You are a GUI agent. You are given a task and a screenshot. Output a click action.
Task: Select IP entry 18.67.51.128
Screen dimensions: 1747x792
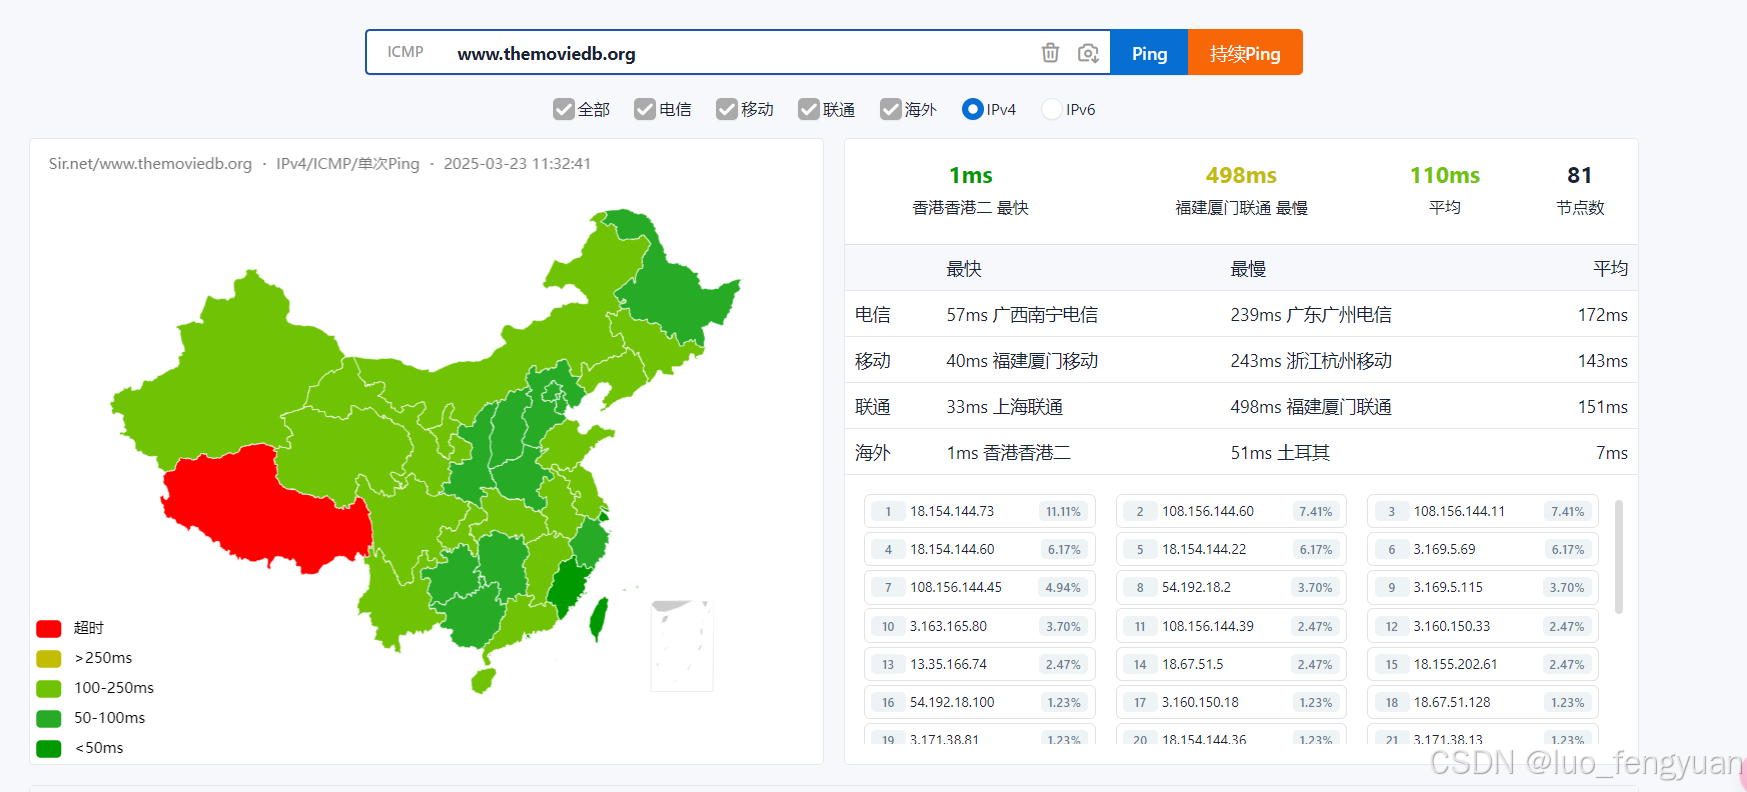click(x=1483, y=702)
